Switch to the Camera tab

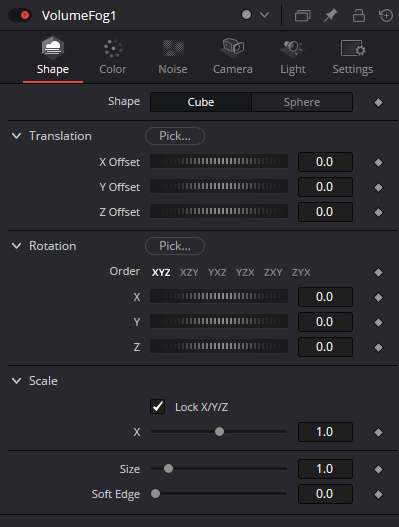(x=233, y=57)
